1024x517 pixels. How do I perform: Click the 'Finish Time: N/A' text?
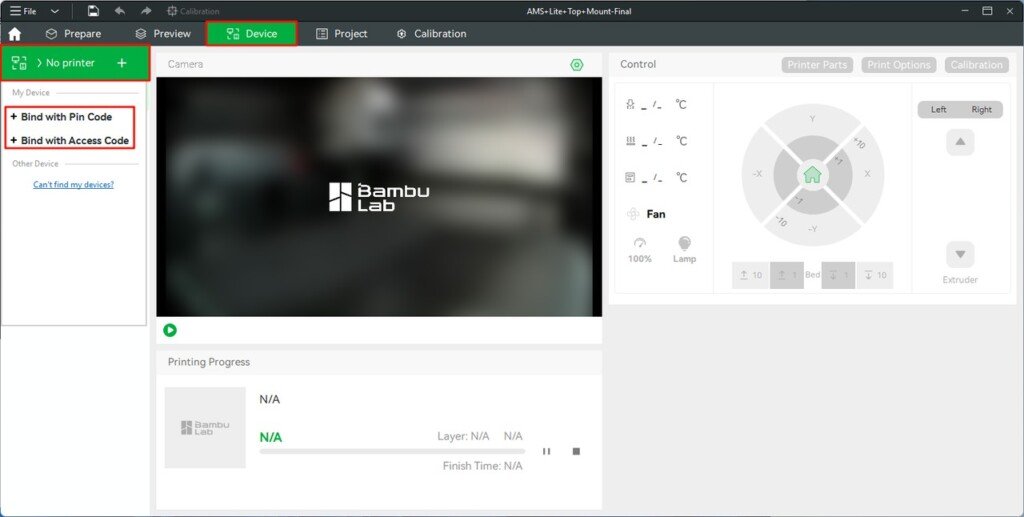(483, 466)
